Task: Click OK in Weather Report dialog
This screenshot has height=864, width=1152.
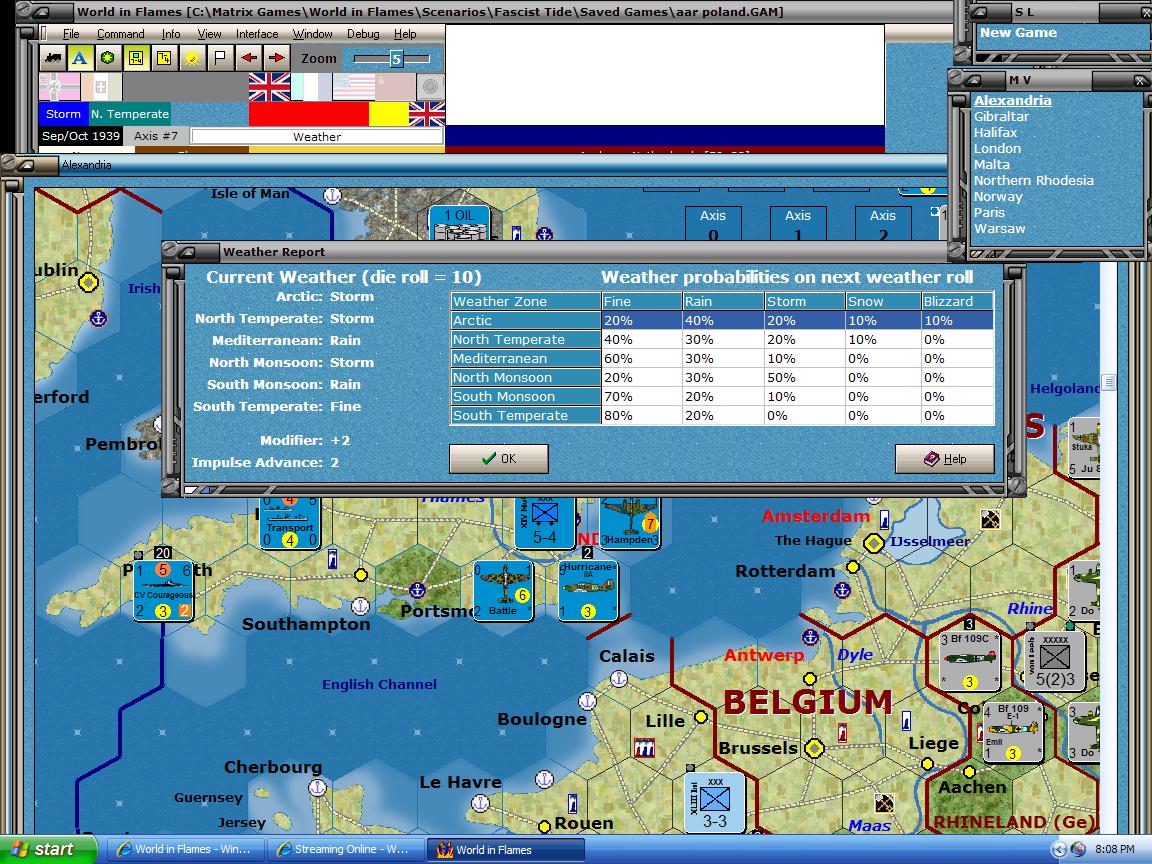Action: [499, 458]
